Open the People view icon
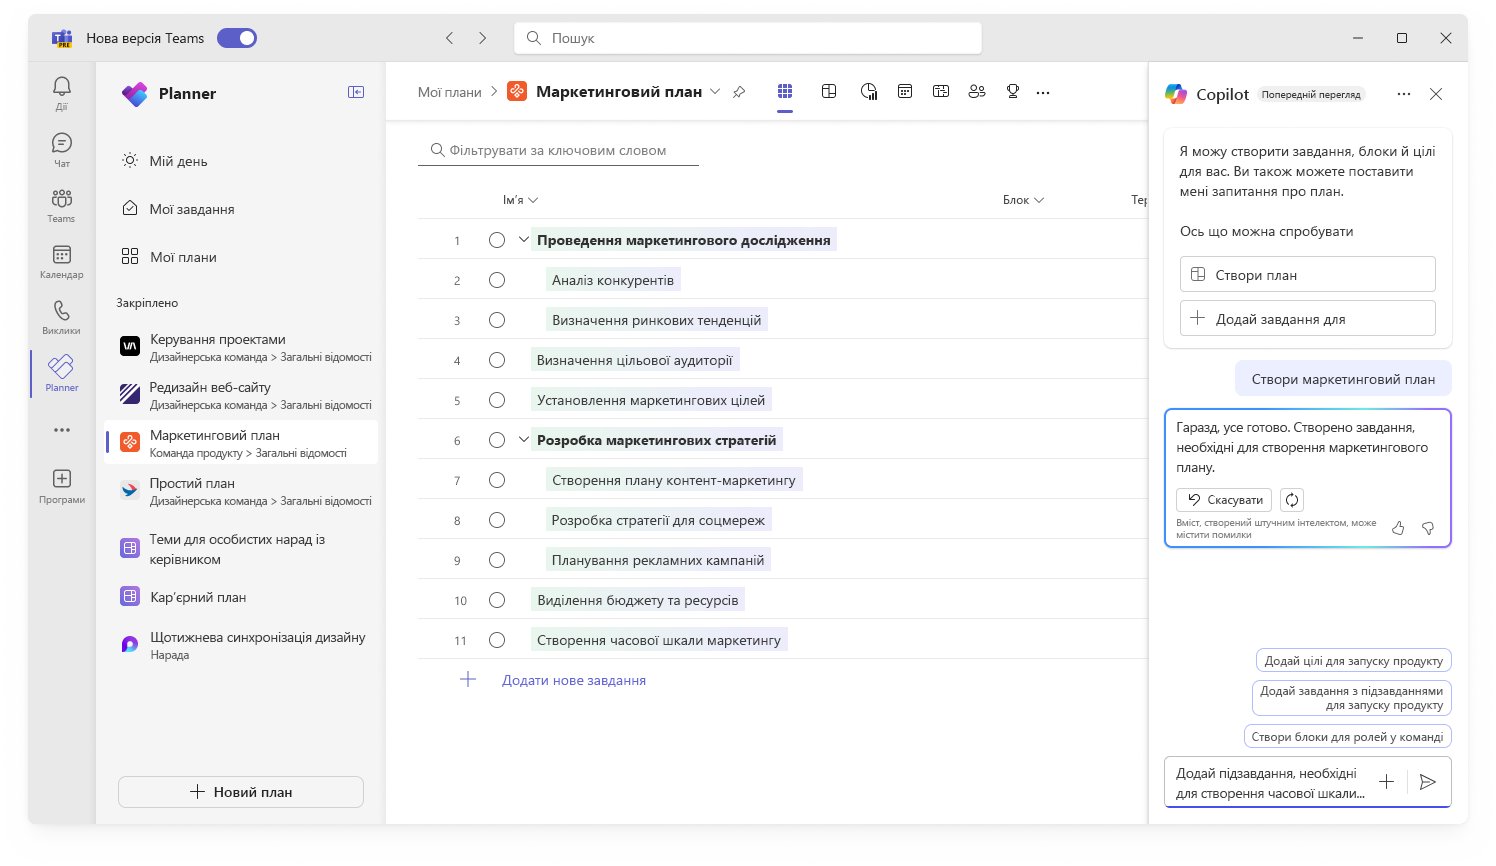The width and height of the screenshot is (1496, 866). (x=977, y=91)
